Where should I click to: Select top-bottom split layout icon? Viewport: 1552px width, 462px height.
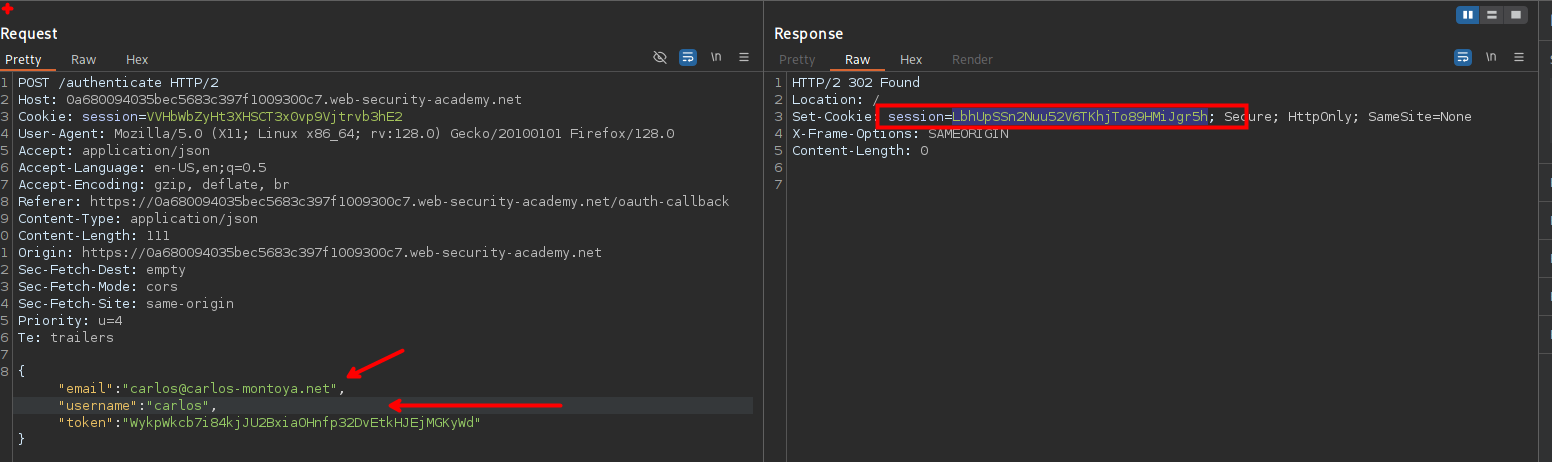[1492, 15]
